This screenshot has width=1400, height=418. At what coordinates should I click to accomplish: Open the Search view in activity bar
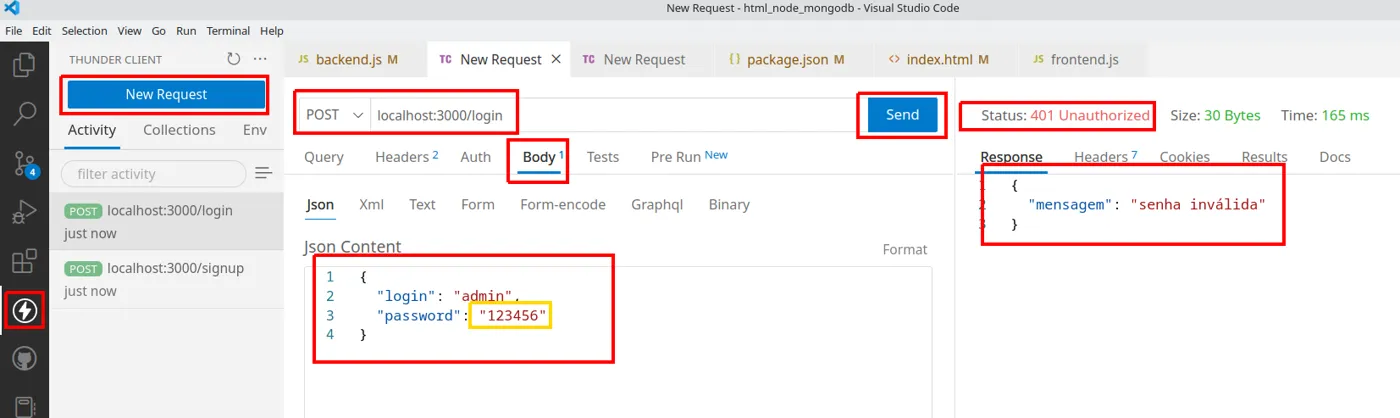[x=24, y=114]
